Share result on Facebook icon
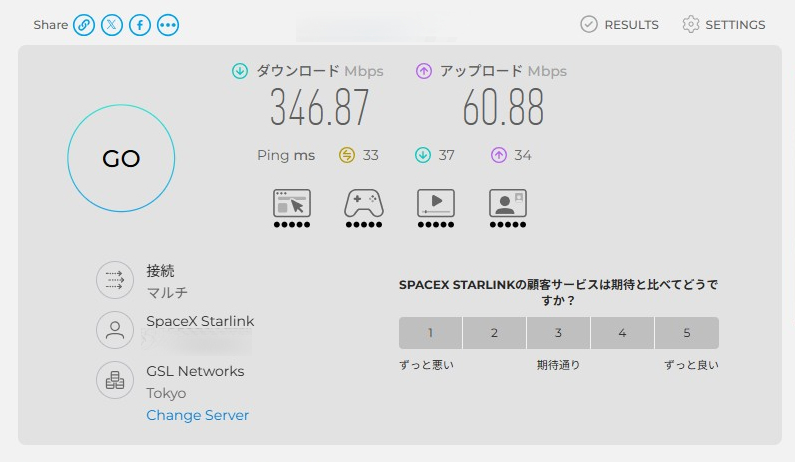Screen dimensions: 795x462 (139, 25)
